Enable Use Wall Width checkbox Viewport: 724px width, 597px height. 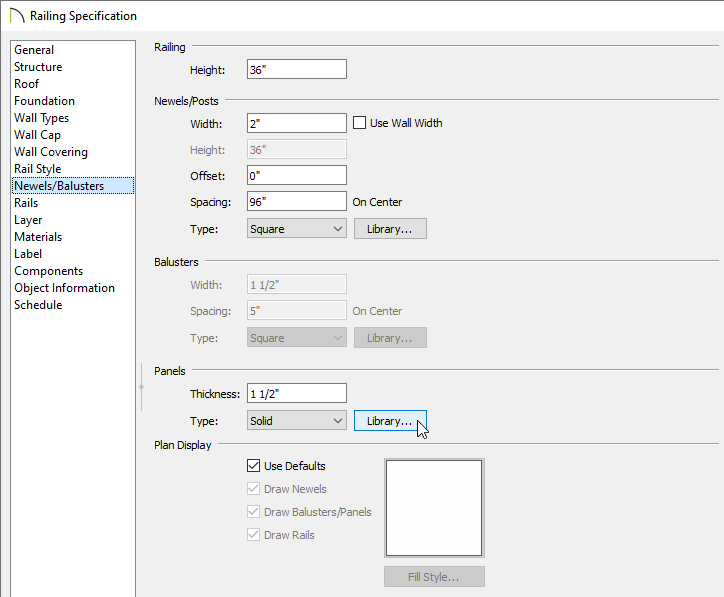pyautogui.click(x=359, y=123)
